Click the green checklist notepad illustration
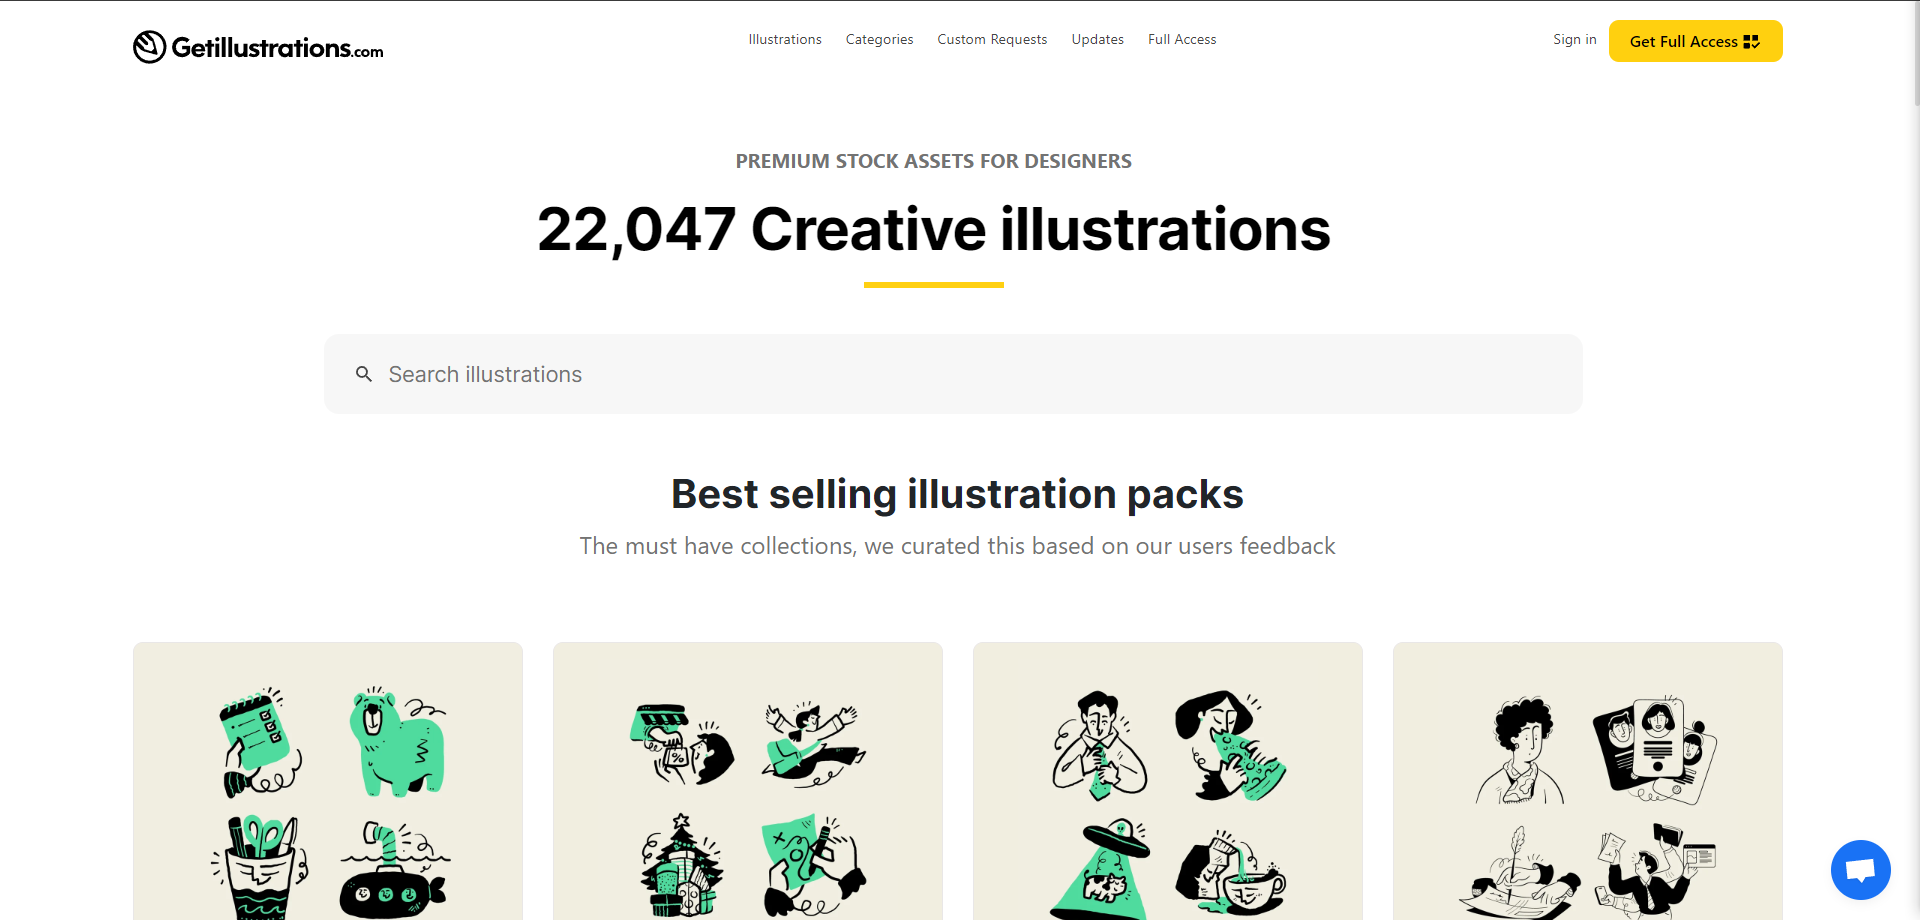This screenshot has height=920, width=1920. click(x=258, y=742)
